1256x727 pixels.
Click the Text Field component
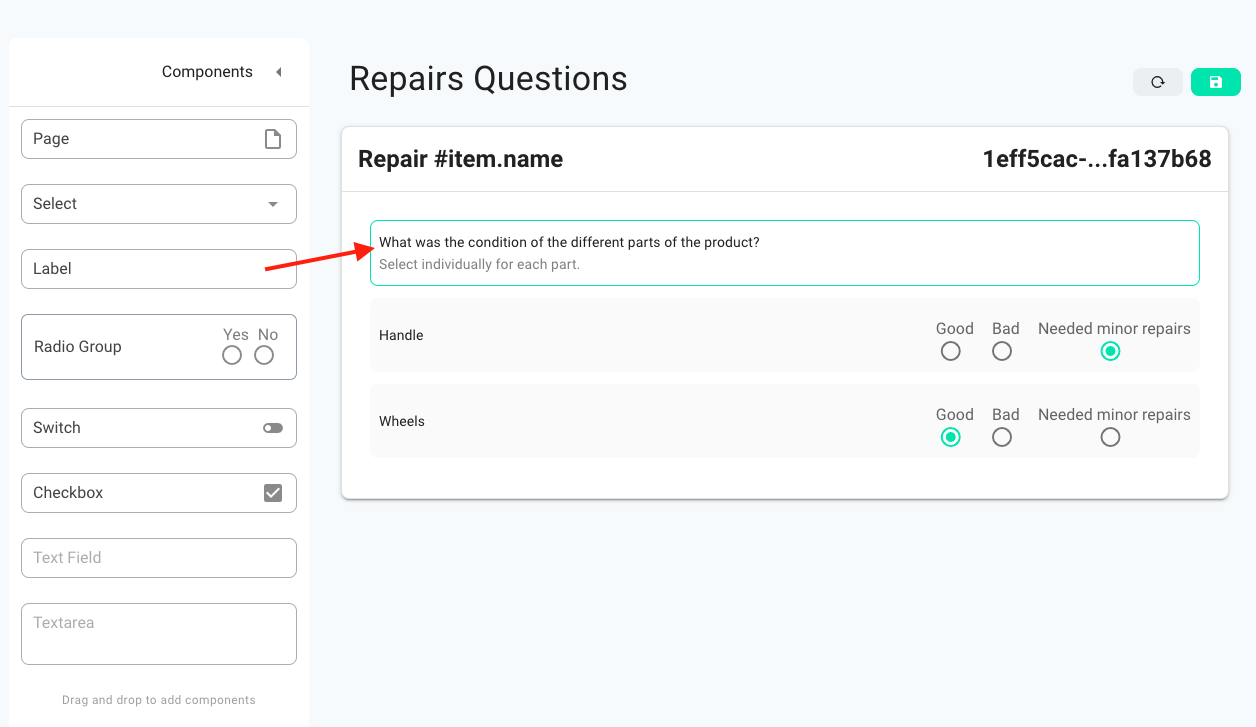159,558
